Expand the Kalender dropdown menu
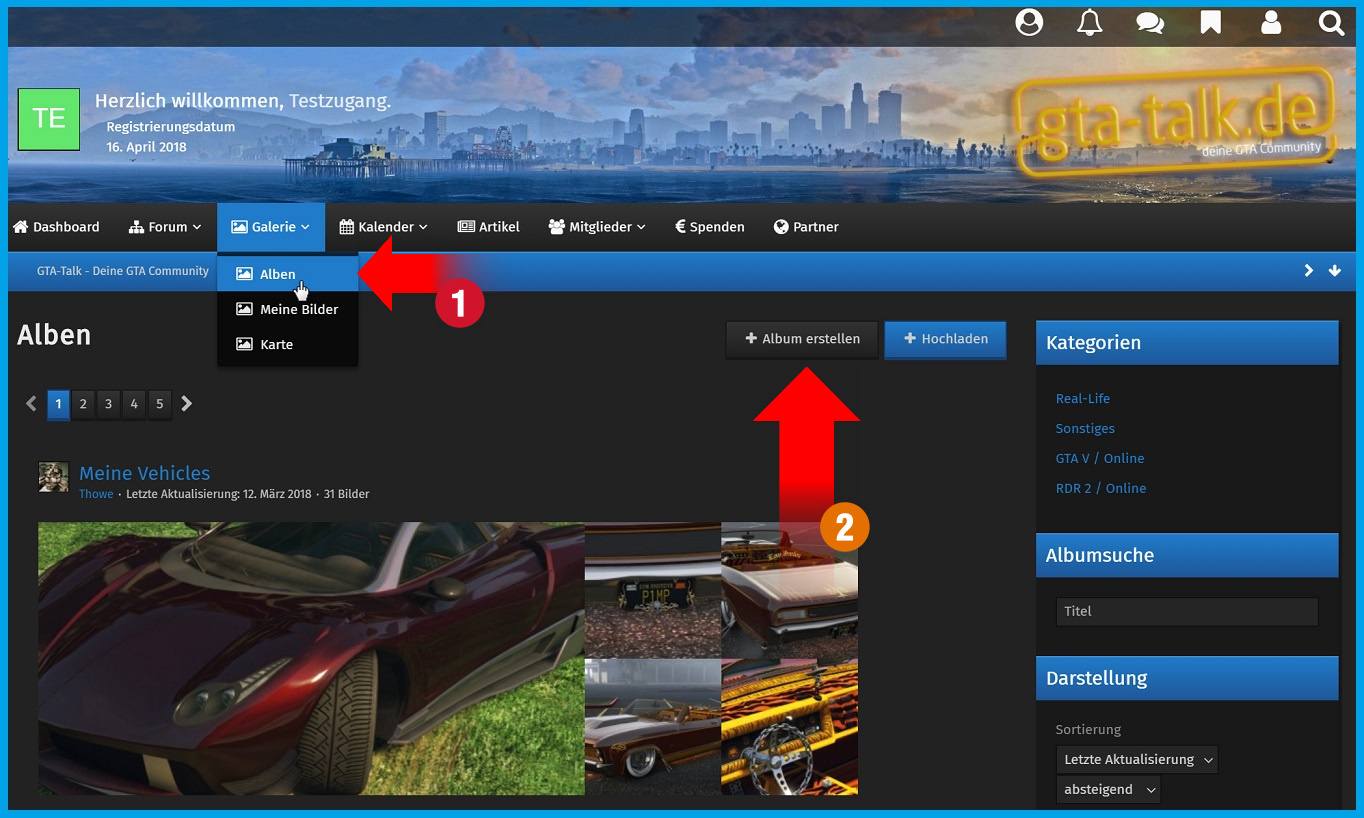The height and width of the screenshot is (818, 1364). pyautogui.click(x=384, y=227)
